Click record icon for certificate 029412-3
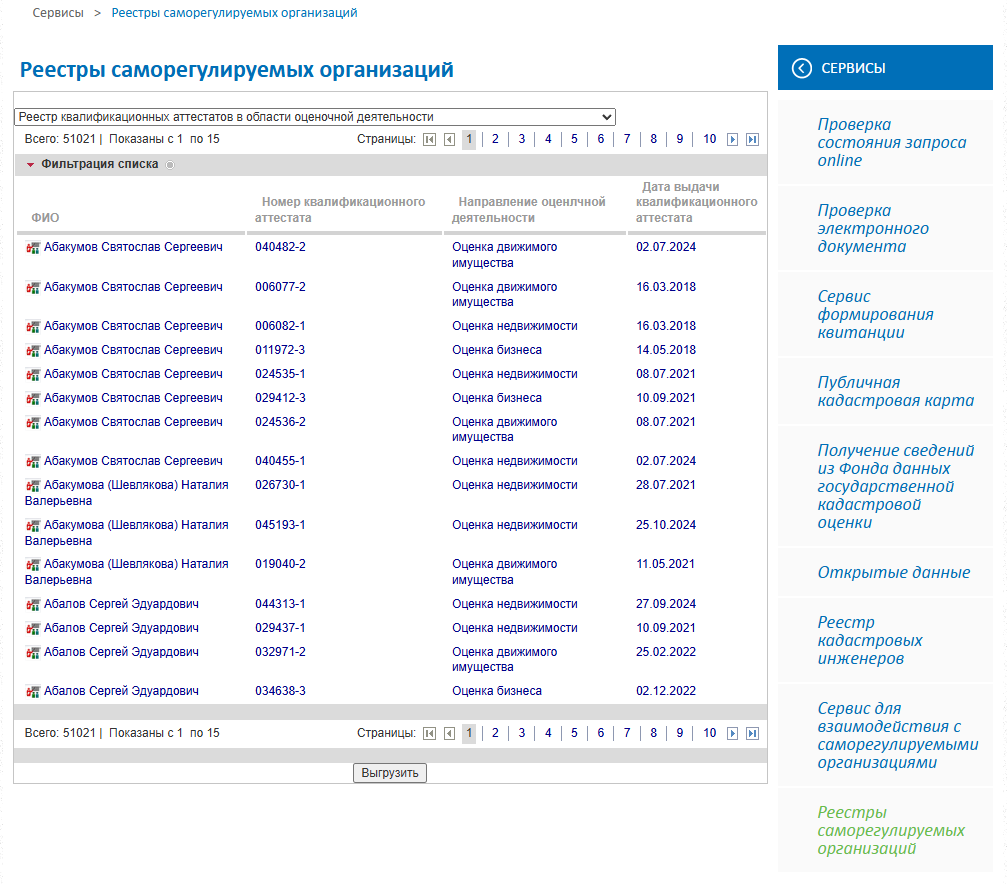The width and height of the screenshot is (1007, 884). coord(33,399)
